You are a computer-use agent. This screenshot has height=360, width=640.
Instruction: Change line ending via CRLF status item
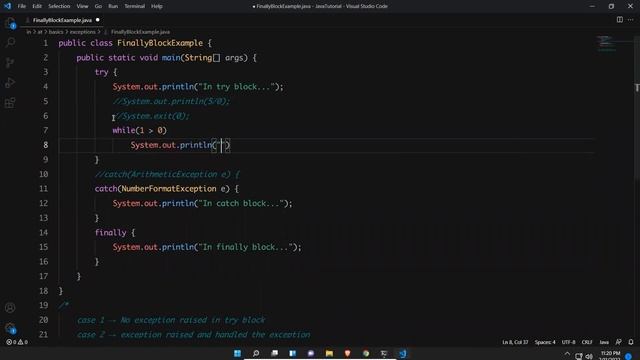pyautogui.click(x=587, y=342)
